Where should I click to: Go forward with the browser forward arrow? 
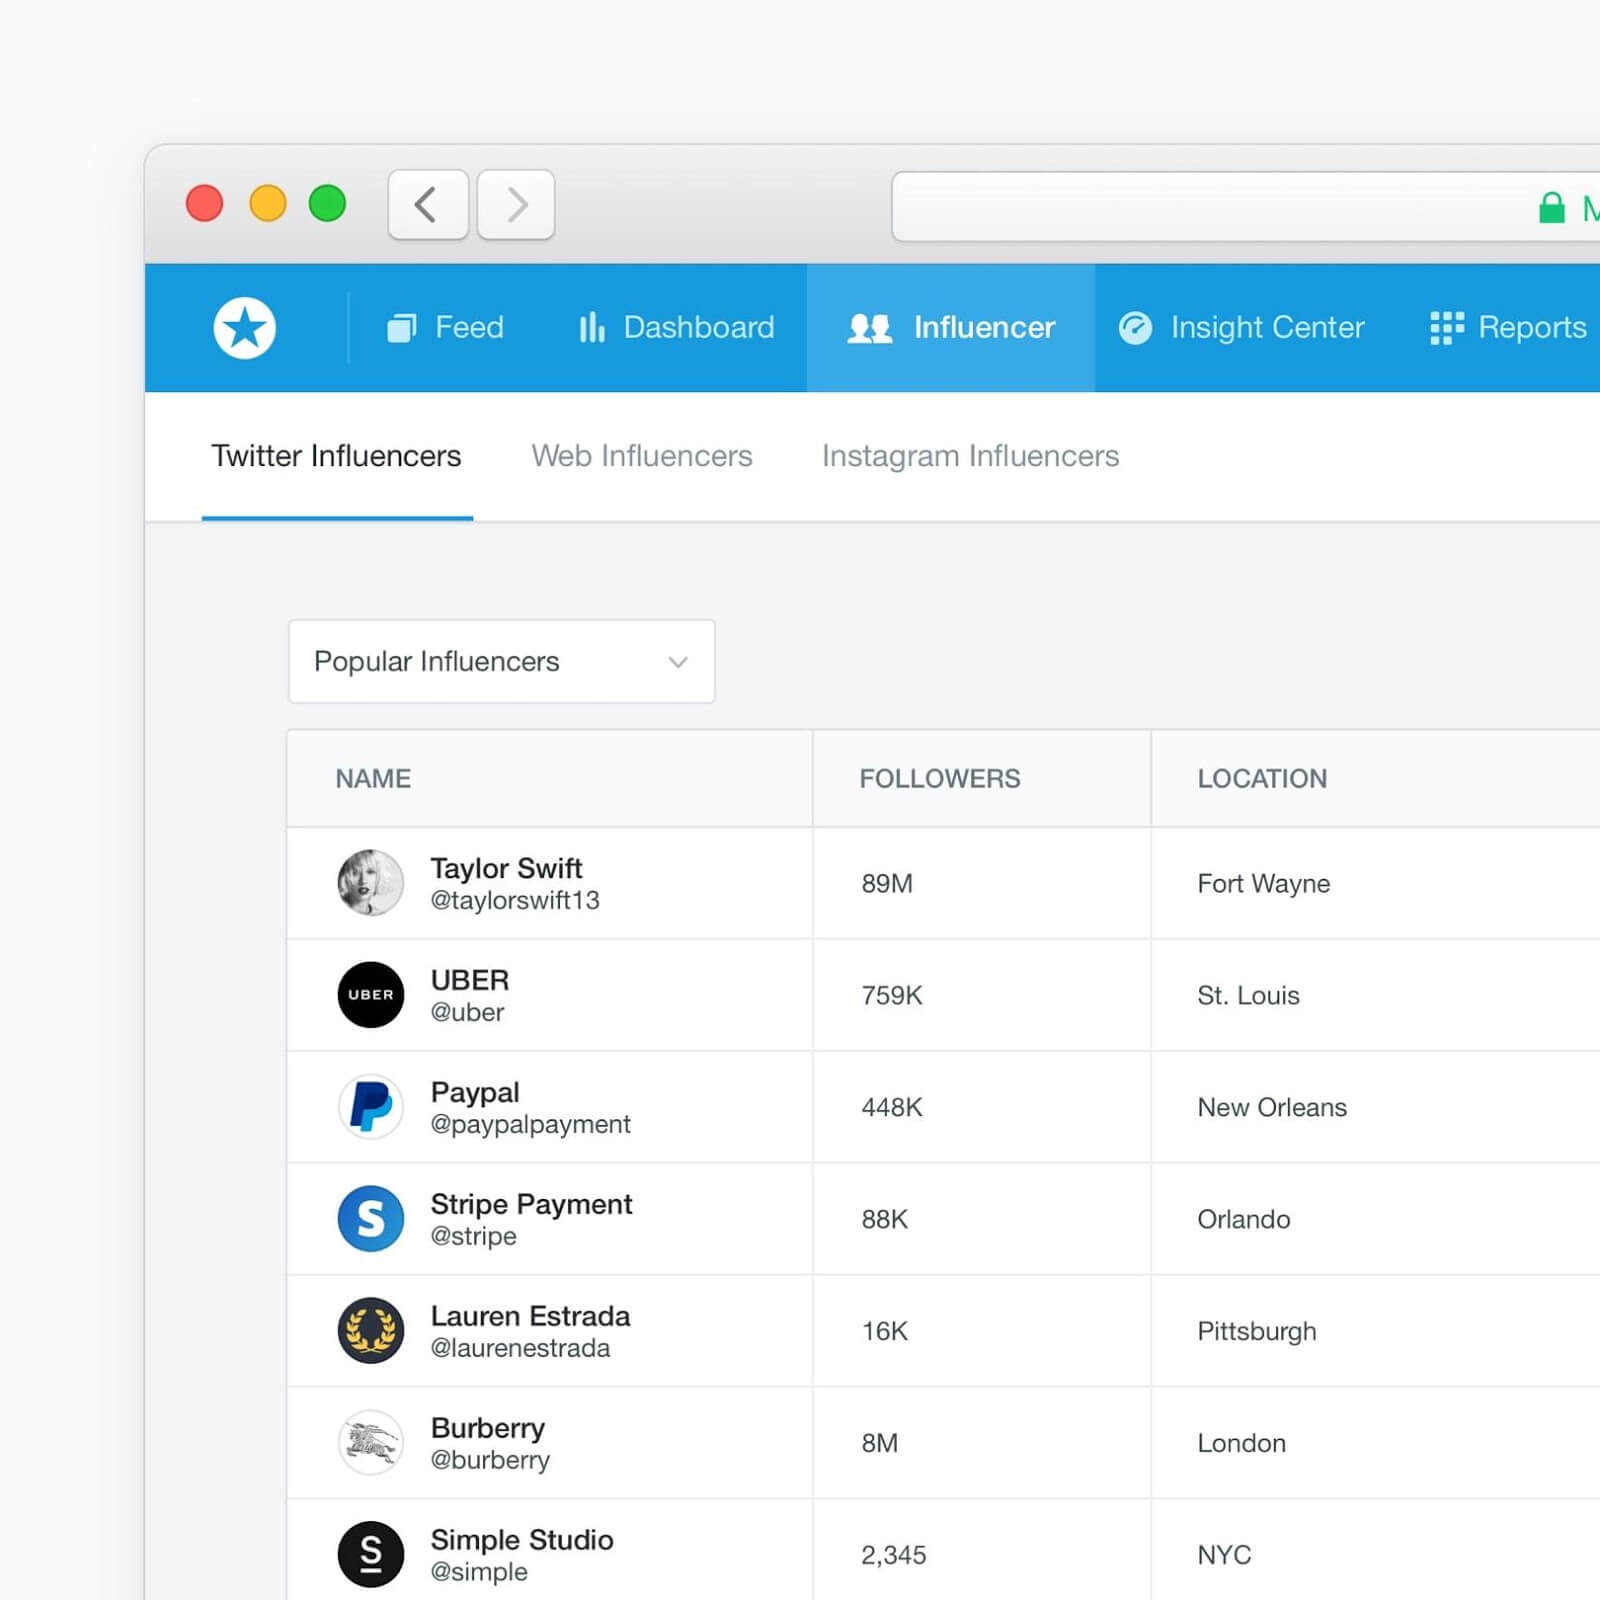click(516, 205)
